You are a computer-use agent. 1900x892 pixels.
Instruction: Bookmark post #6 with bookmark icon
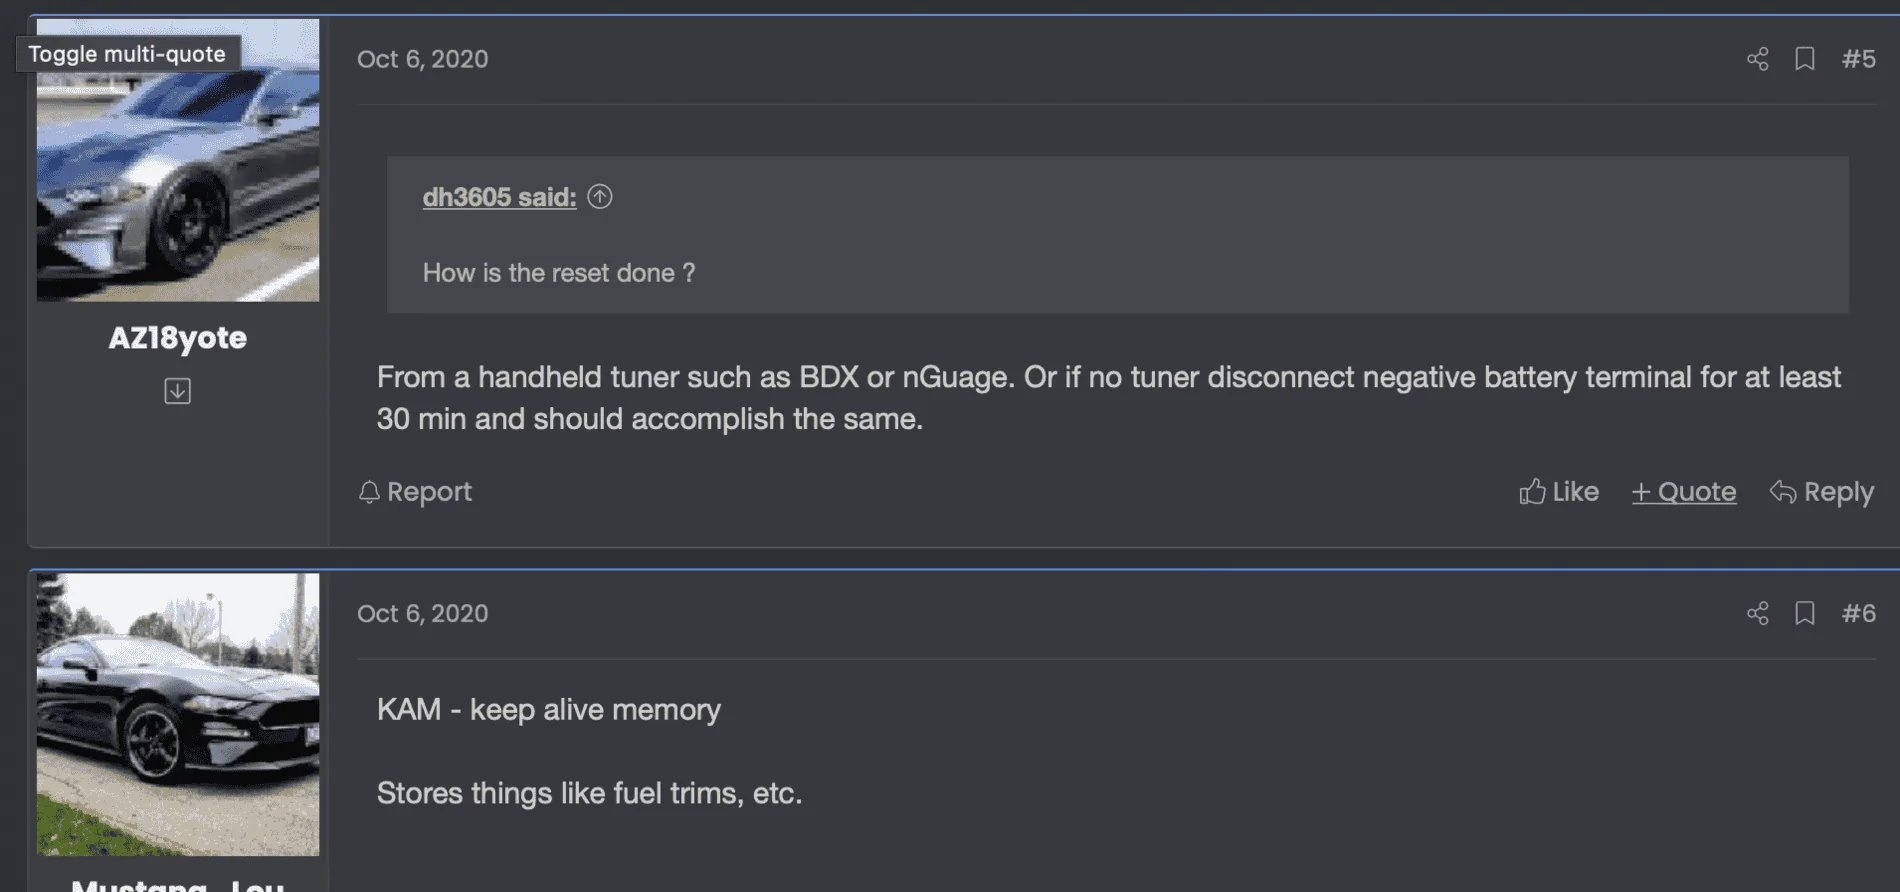point(1805,613)
